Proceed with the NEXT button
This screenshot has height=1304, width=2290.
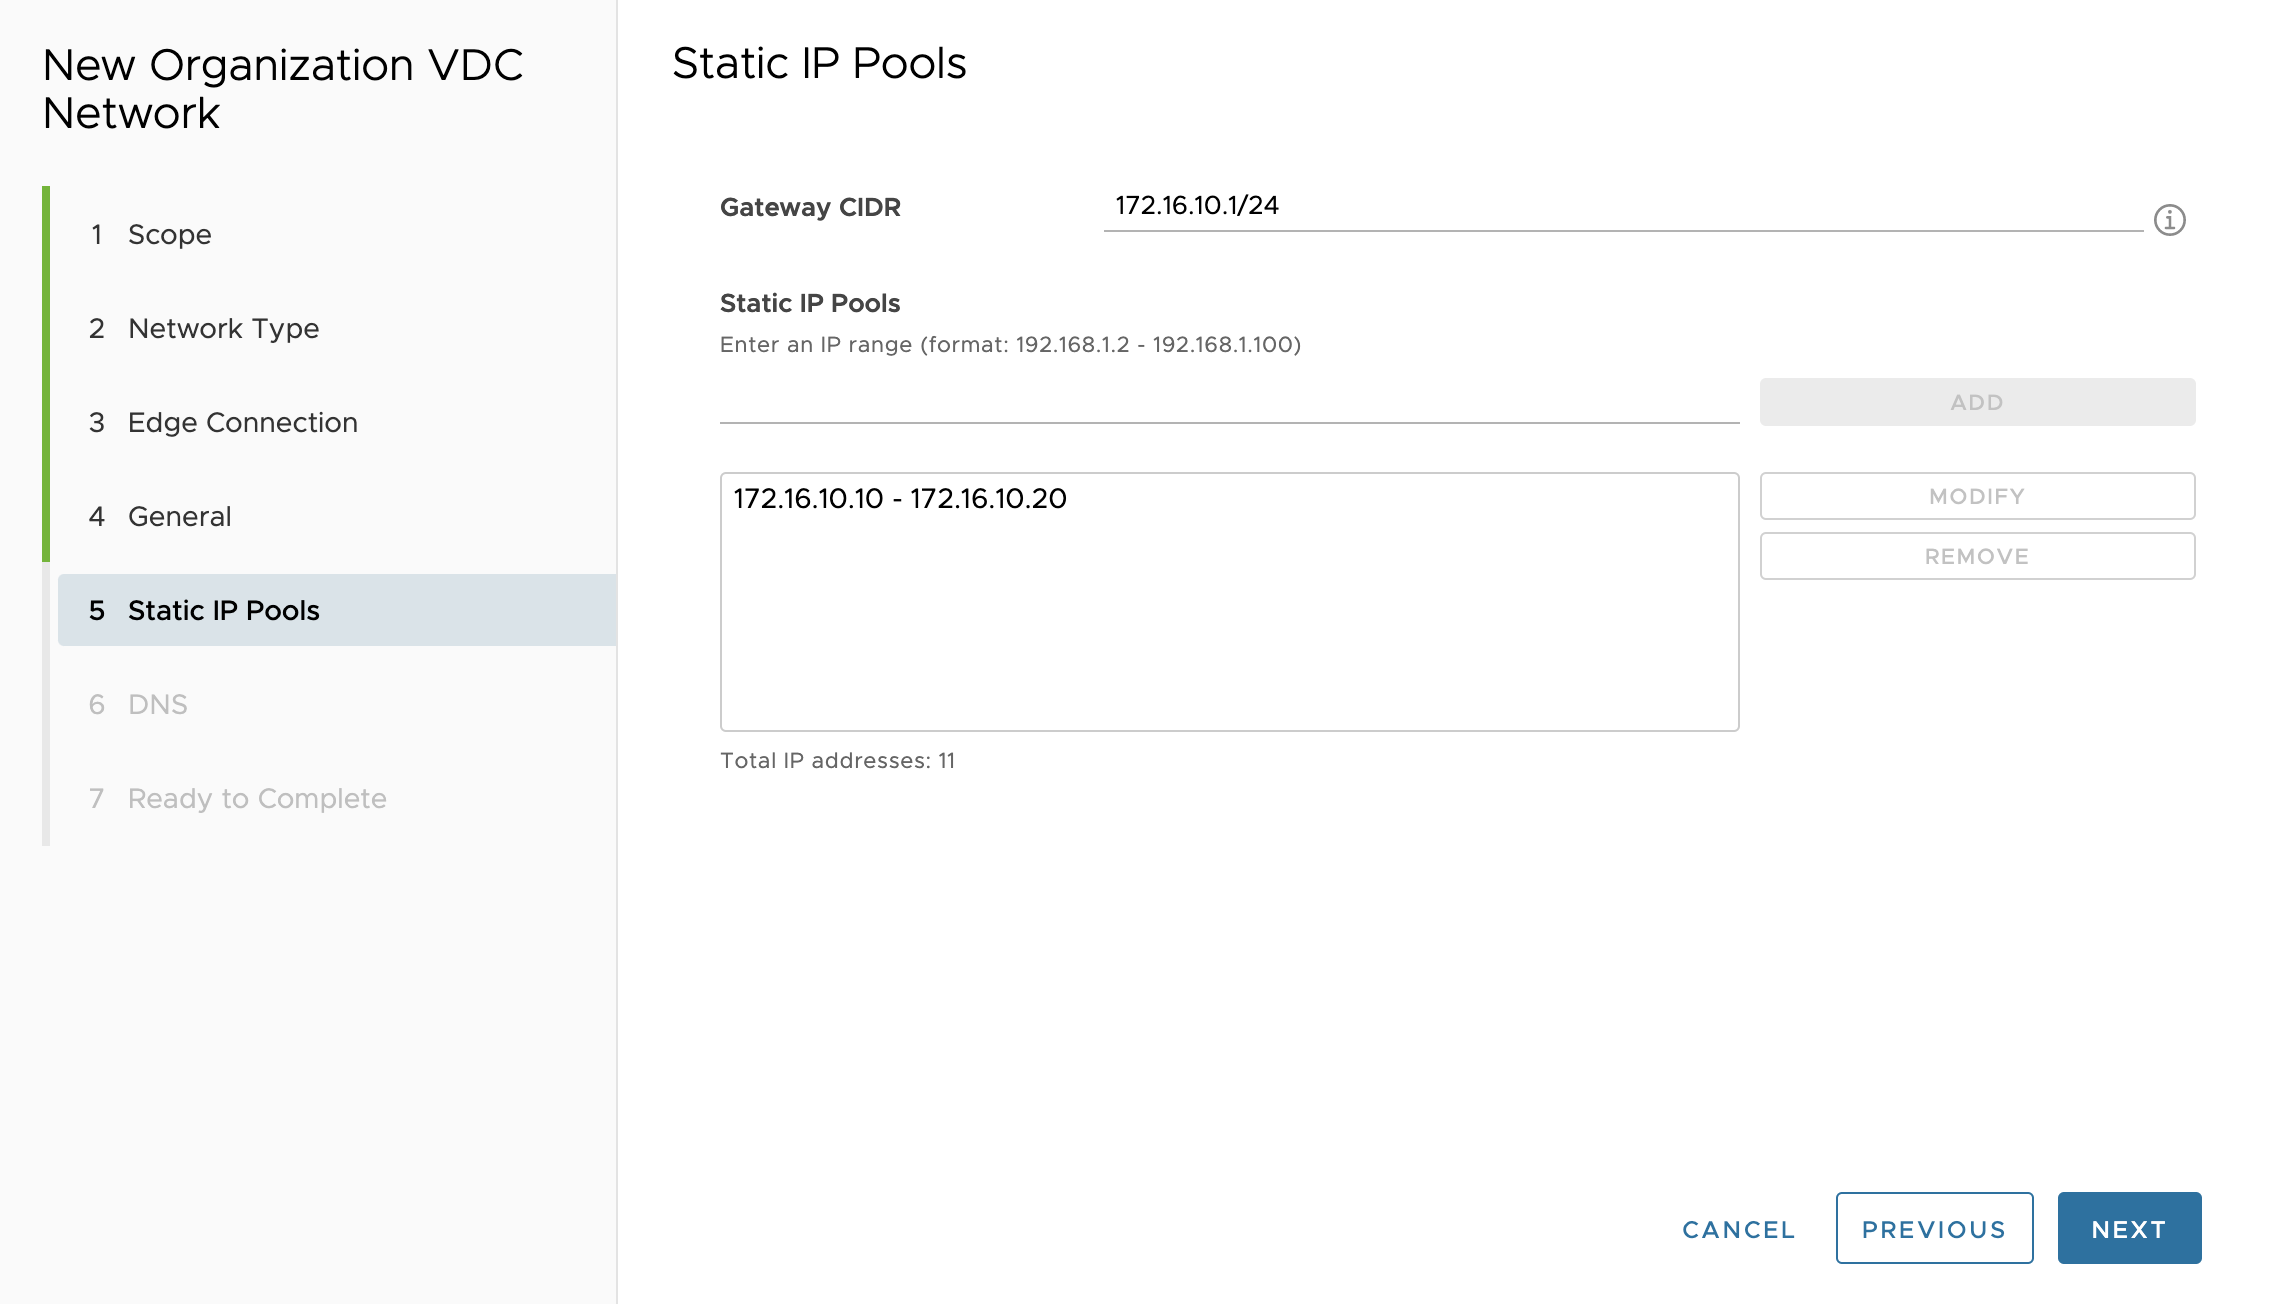point(2128,1228)
